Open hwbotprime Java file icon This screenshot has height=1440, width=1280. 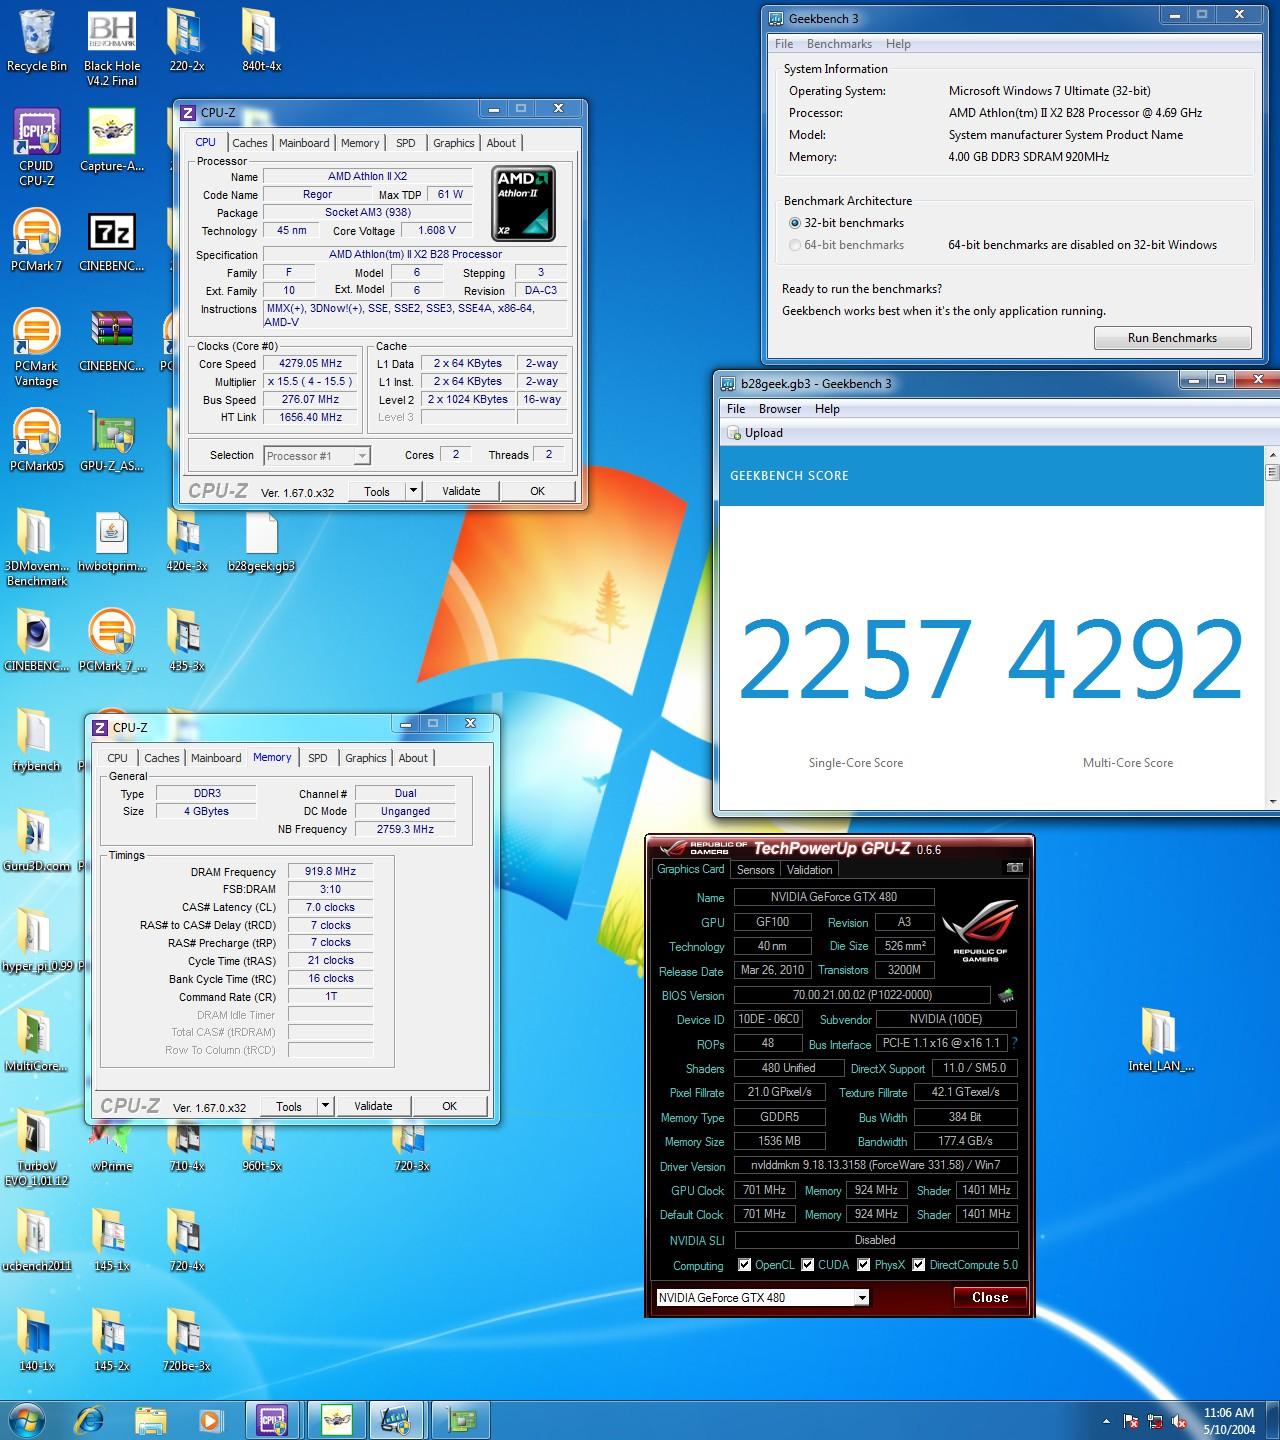[x=112, y=541]
